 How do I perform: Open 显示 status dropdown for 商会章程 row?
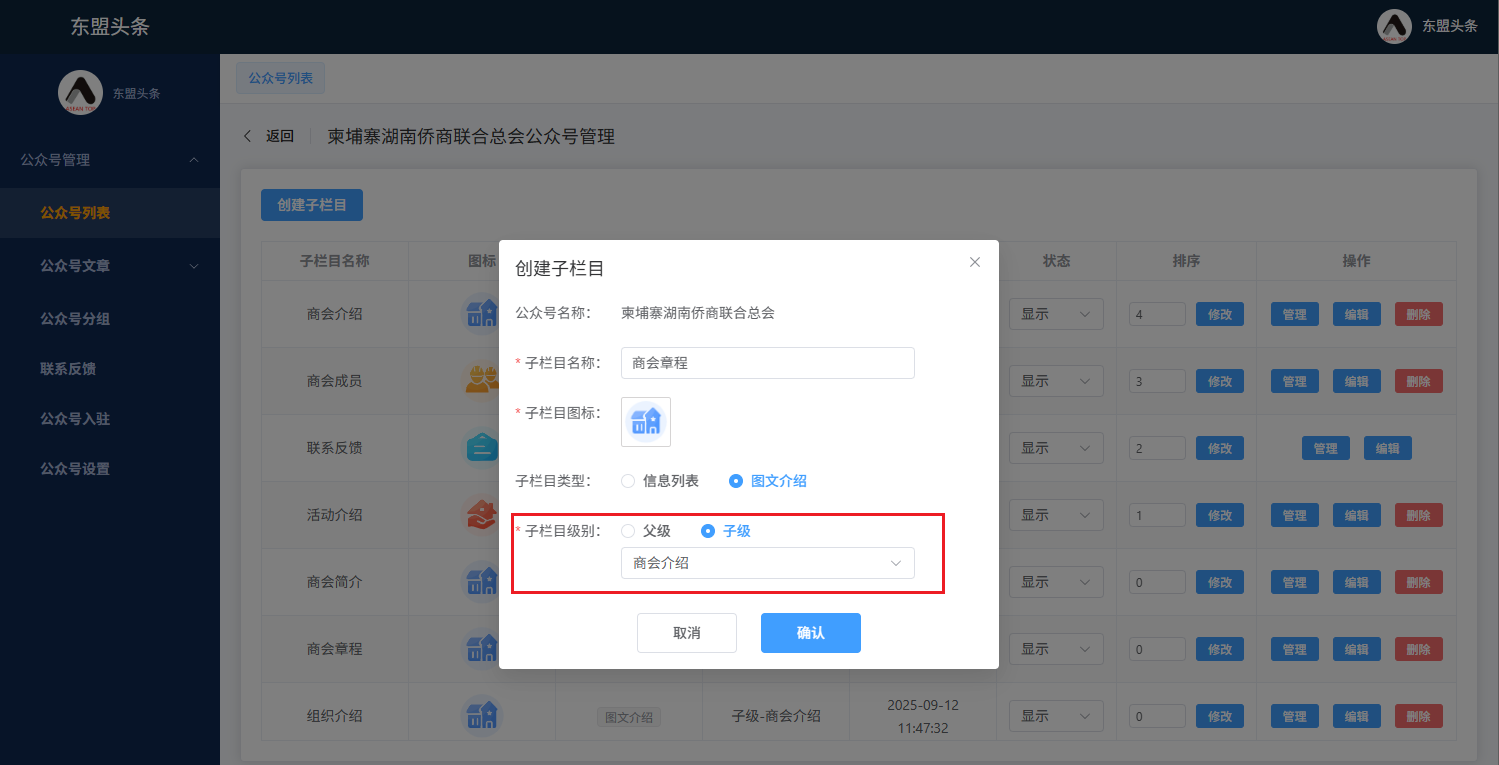pyautogui.click(x=1056, y=649)
